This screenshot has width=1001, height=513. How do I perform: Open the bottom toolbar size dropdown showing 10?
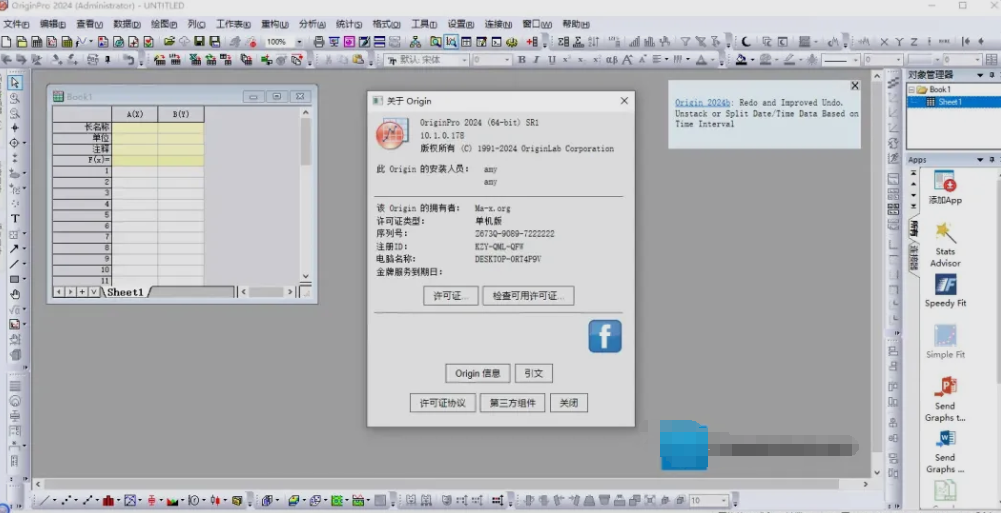coord(723,501)
